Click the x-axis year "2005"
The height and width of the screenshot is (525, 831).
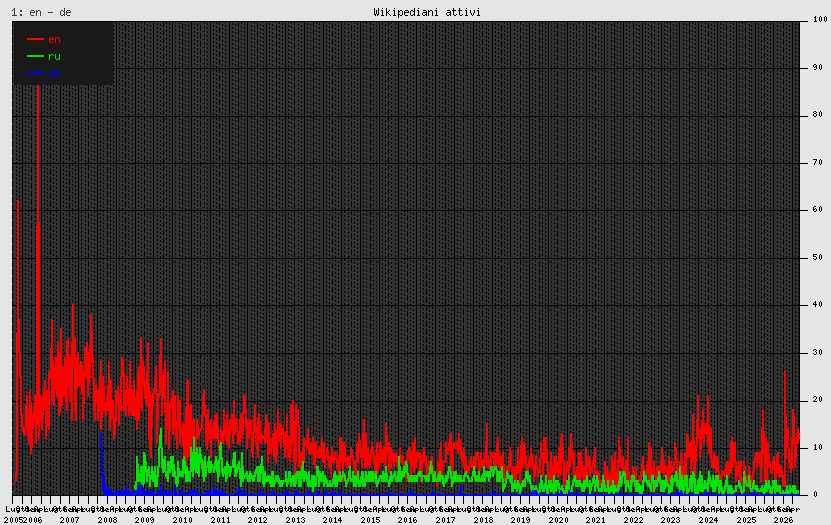click(13, 520)
